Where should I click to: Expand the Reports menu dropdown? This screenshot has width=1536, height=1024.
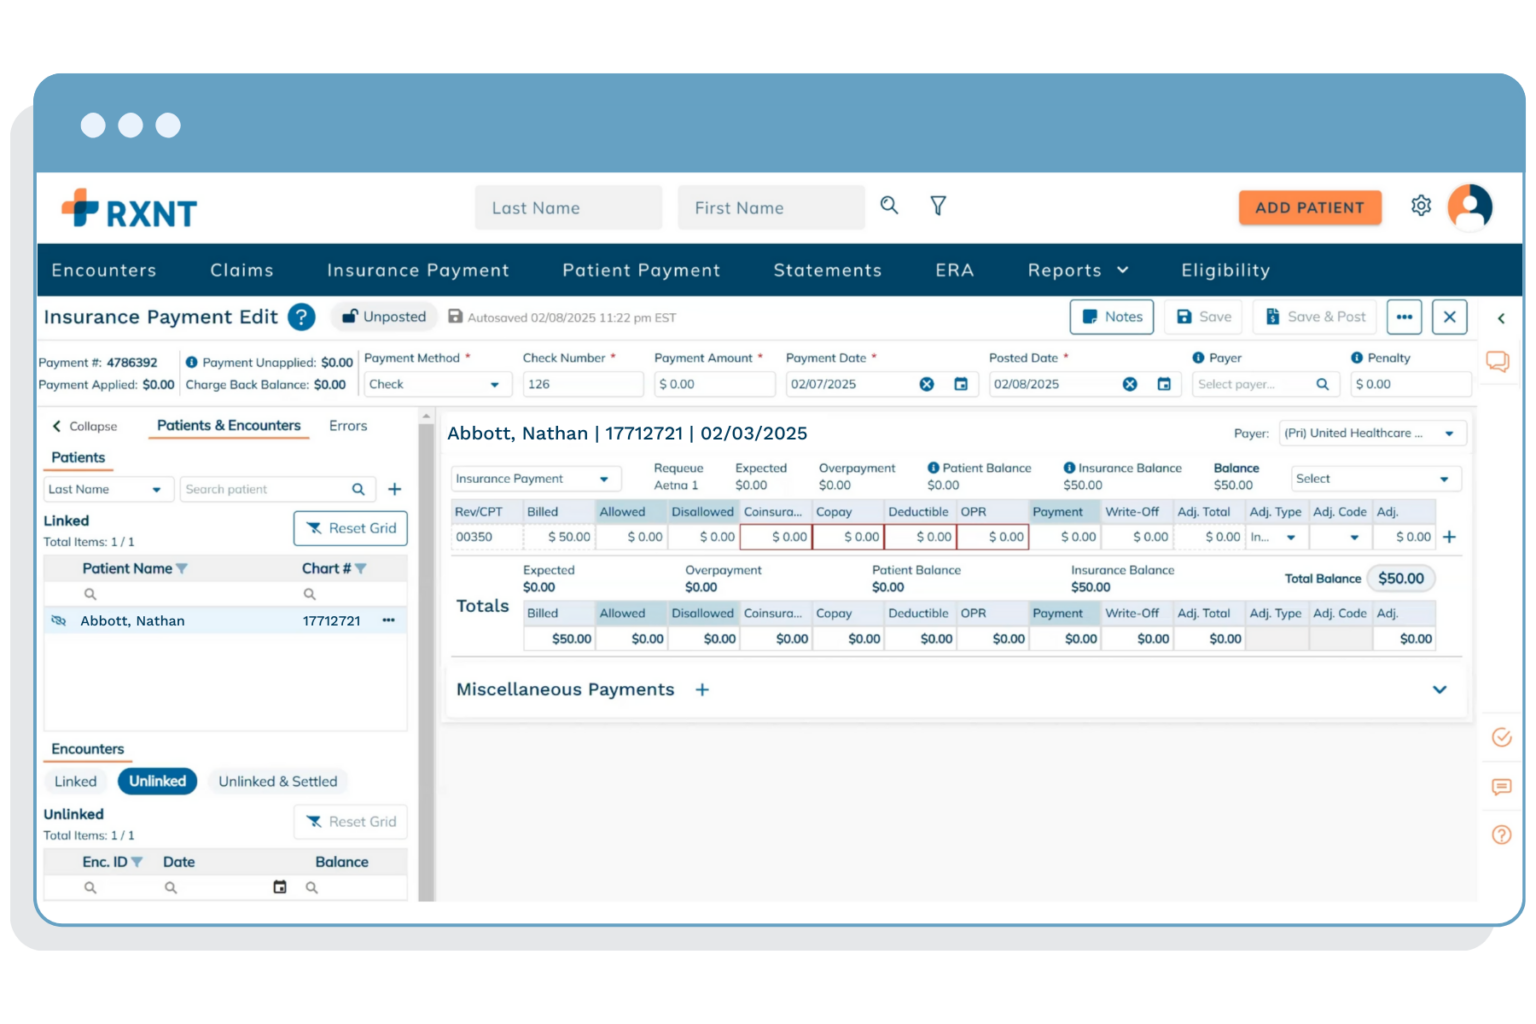click(1078, 270)
